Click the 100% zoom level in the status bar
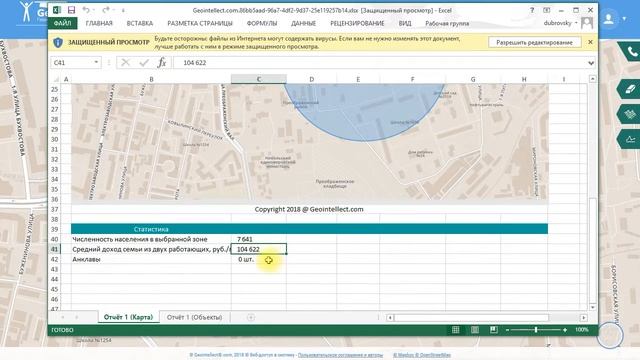This screenshot has height=360, width=640. tap(582, 330)
